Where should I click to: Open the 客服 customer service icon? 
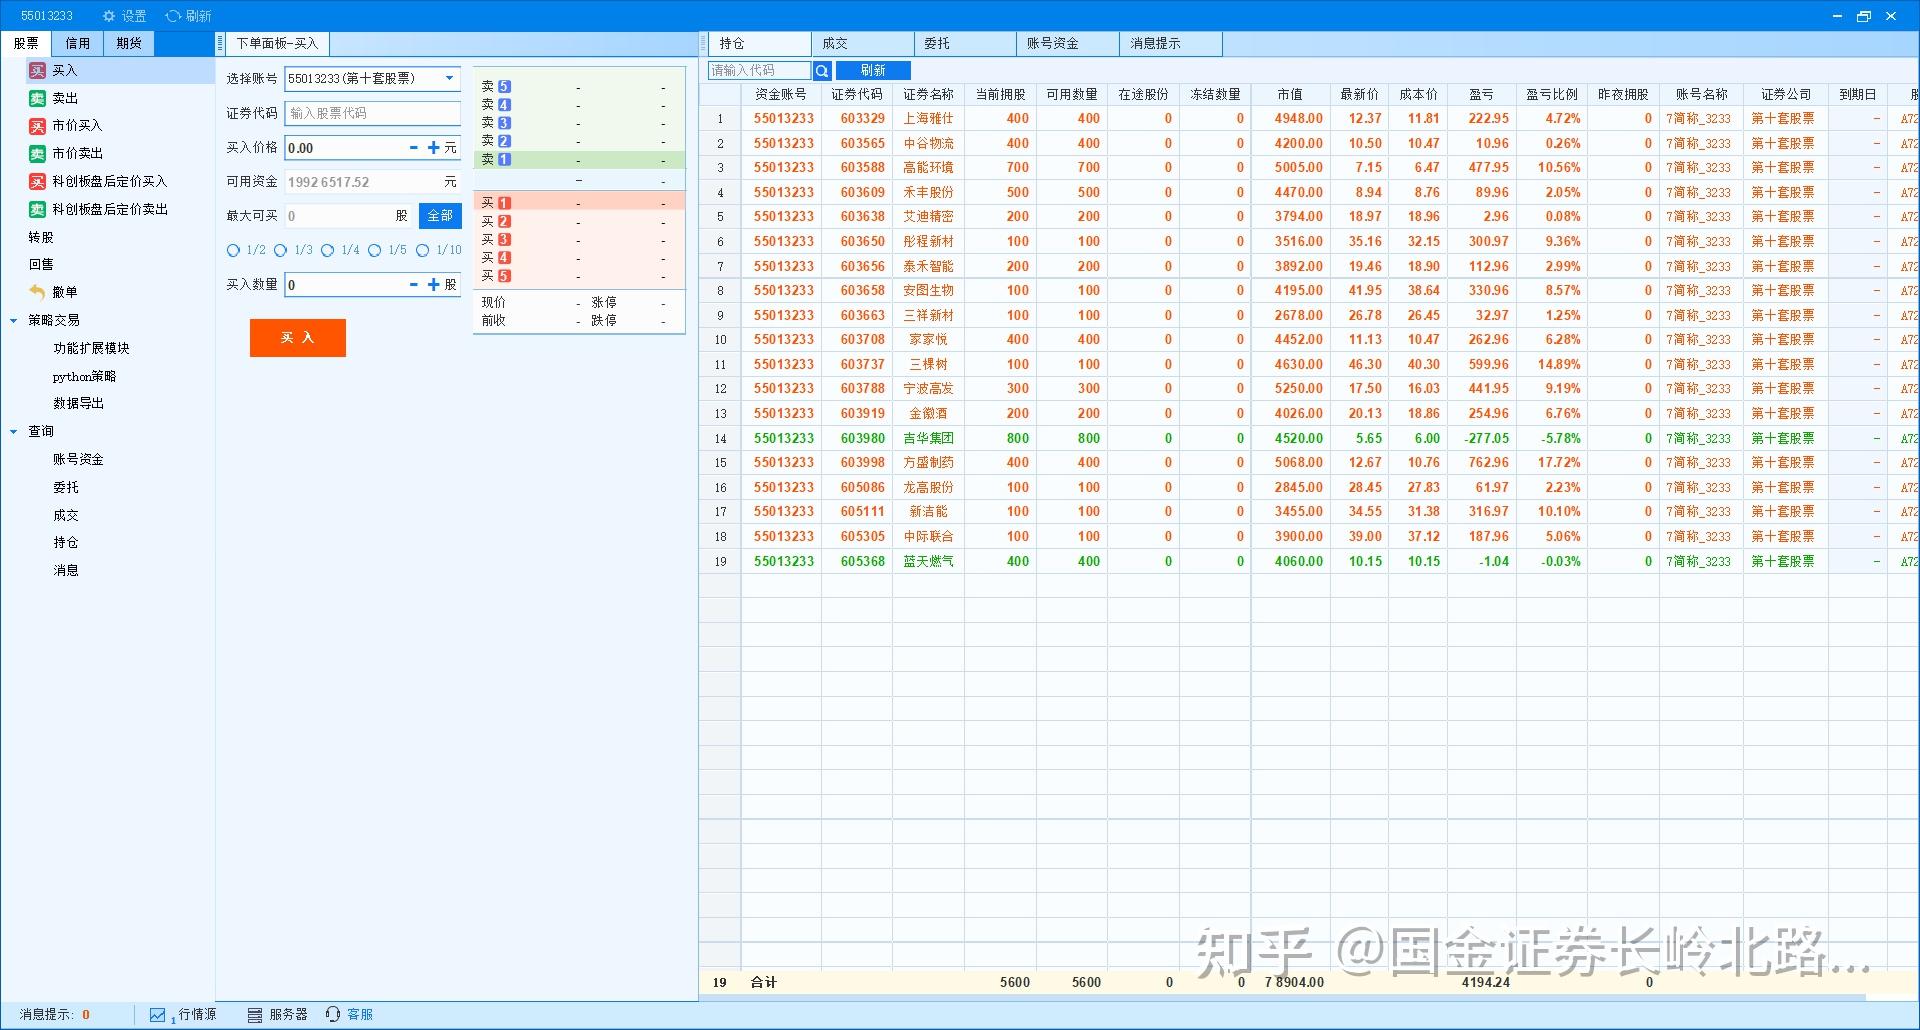click(x=338, y=1014)
